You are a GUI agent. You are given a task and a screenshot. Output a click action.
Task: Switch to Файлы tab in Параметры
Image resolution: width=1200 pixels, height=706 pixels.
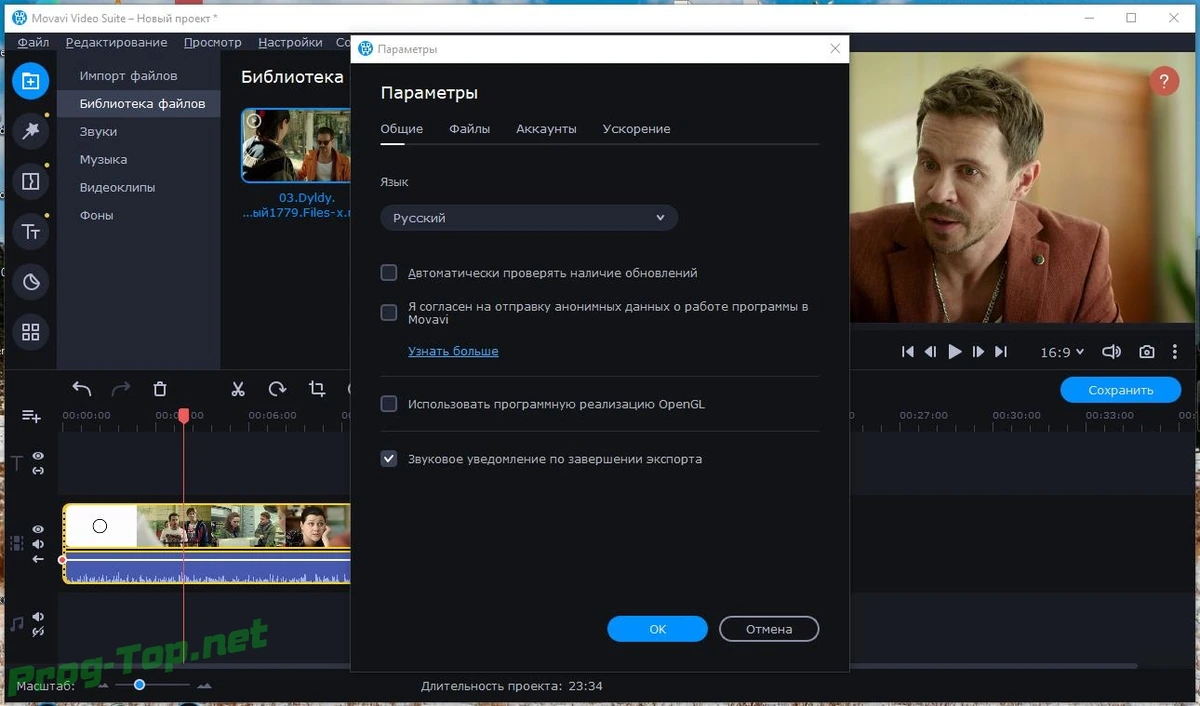click(x=469, y=129)
